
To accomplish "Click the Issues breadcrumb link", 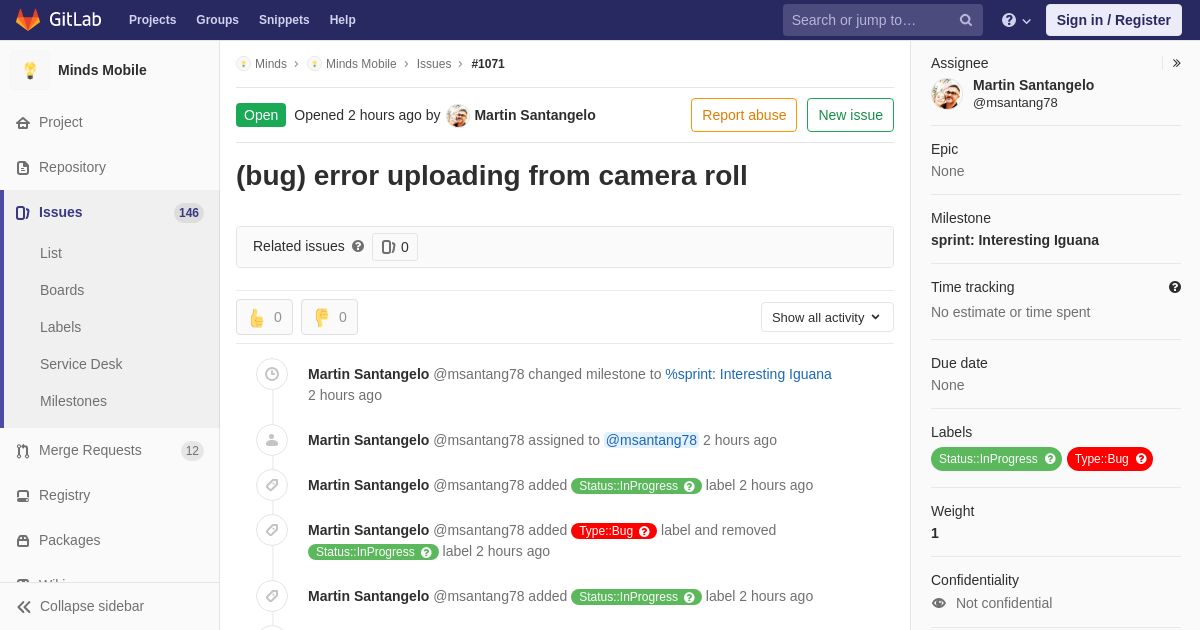I will 434,64.
